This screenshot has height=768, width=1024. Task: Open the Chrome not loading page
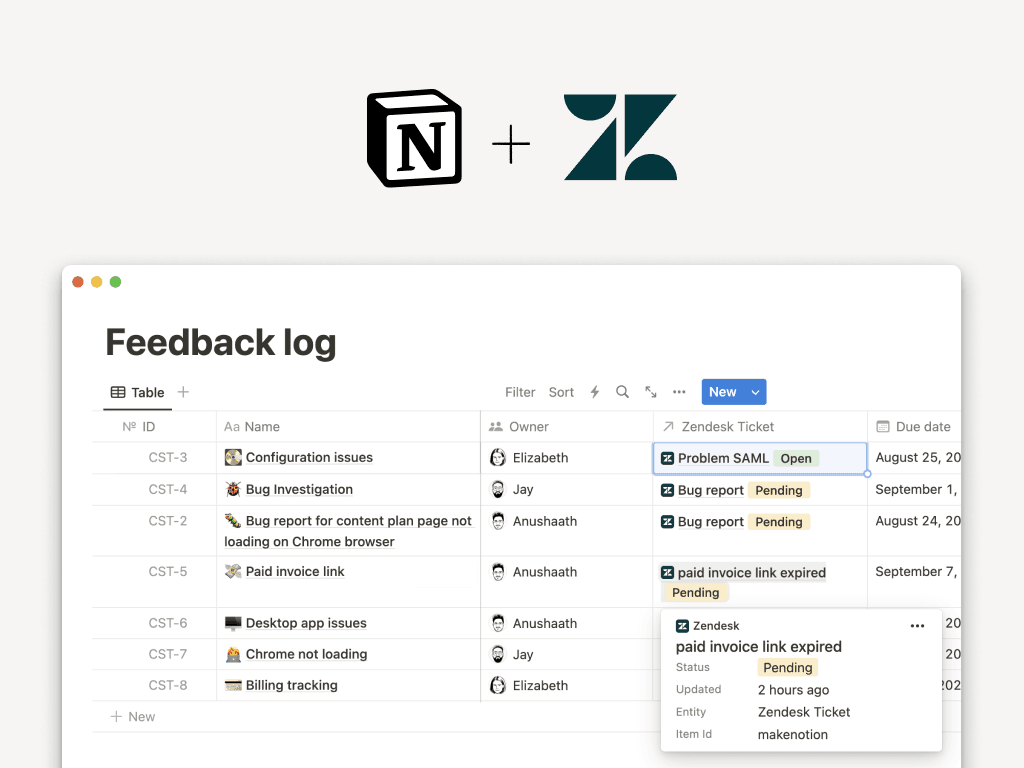pos(306,654)
